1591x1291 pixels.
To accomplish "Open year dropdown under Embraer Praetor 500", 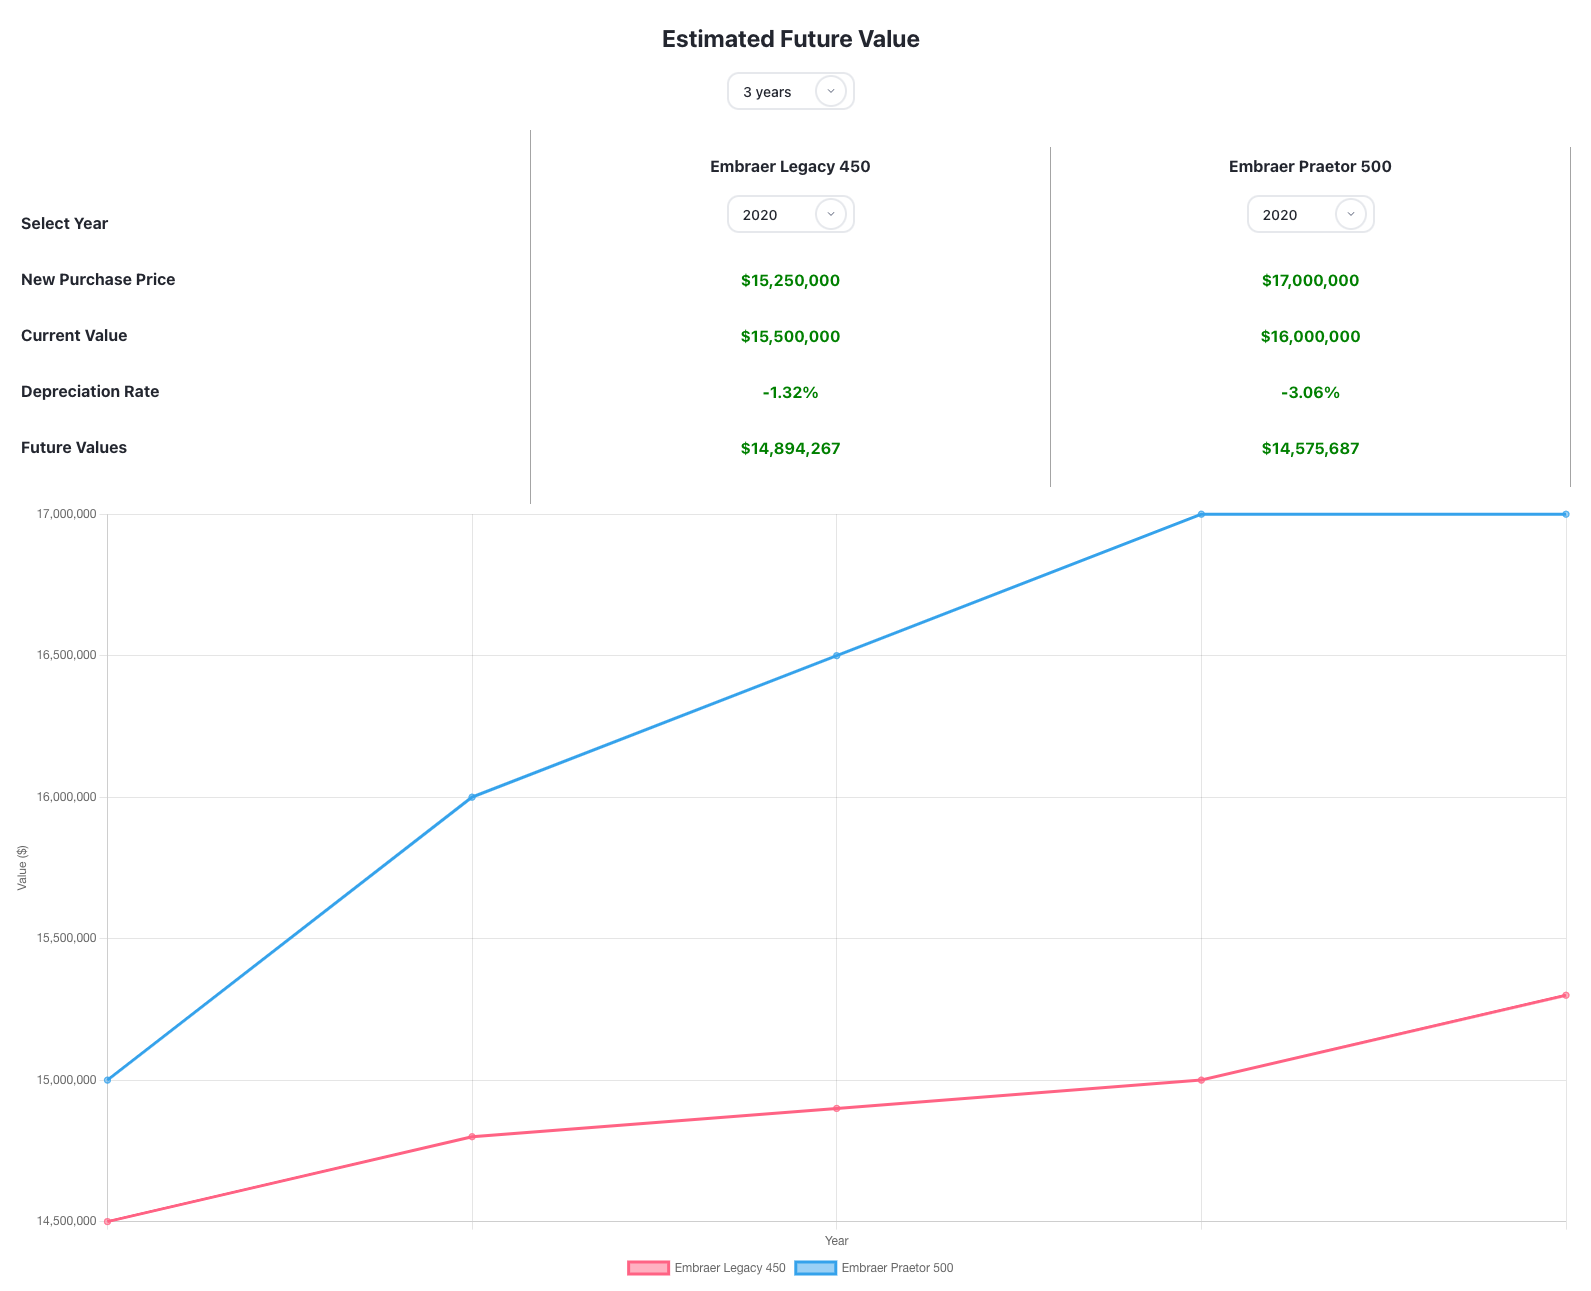I will coord(1310,214).
